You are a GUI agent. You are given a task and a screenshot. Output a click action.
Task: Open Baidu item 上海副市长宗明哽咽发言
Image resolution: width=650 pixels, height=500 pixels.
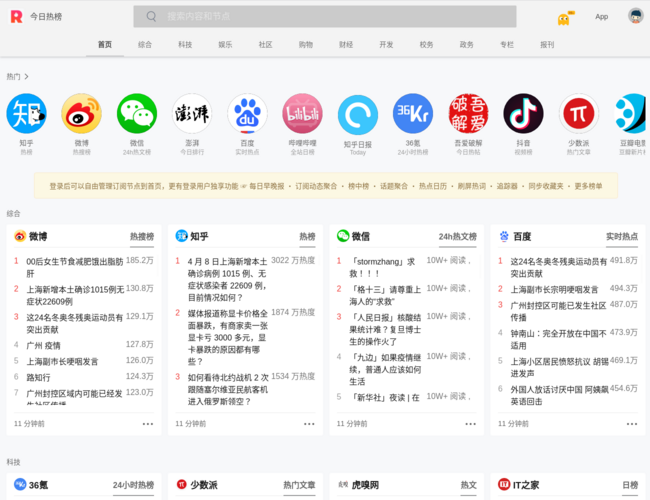[554, 289]
